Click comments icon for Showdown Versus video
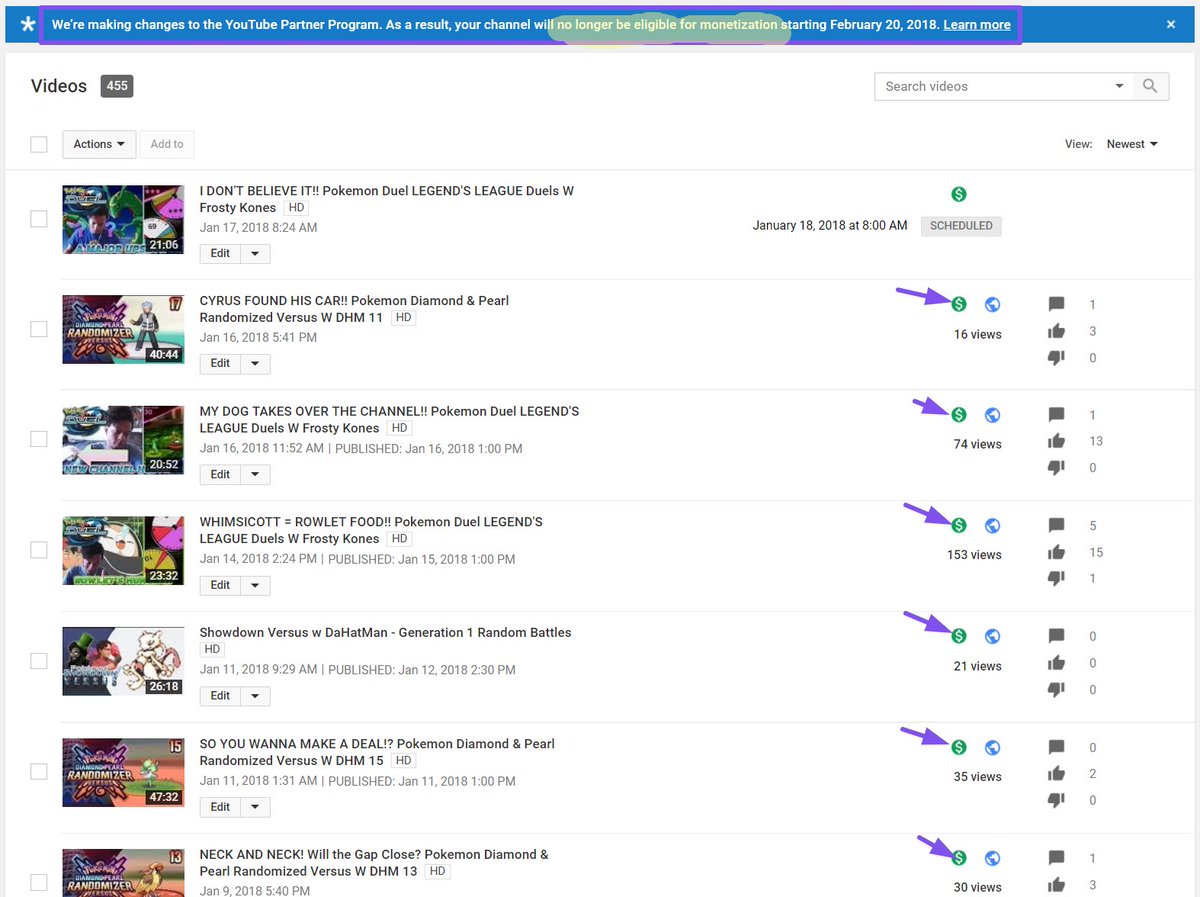1200x897 pixels. [x=1056, y=636]
